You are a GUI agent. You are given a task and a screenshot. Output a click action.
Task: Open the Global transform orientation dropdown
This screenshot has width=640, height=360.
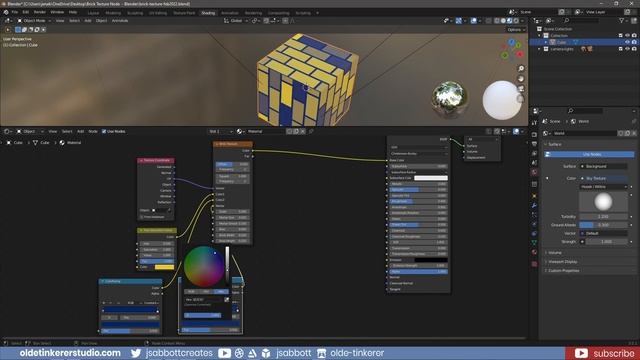coord(236,20)
